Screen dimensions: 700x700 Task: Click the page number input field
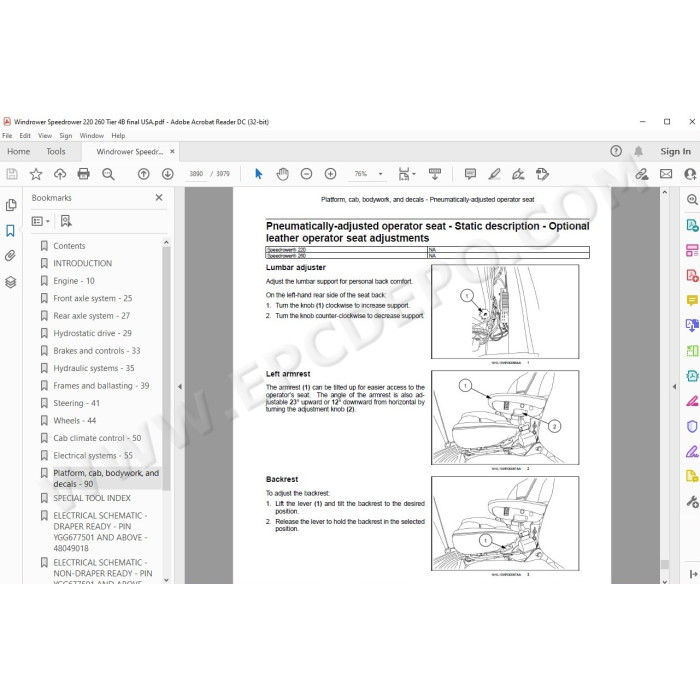(196, 174)
